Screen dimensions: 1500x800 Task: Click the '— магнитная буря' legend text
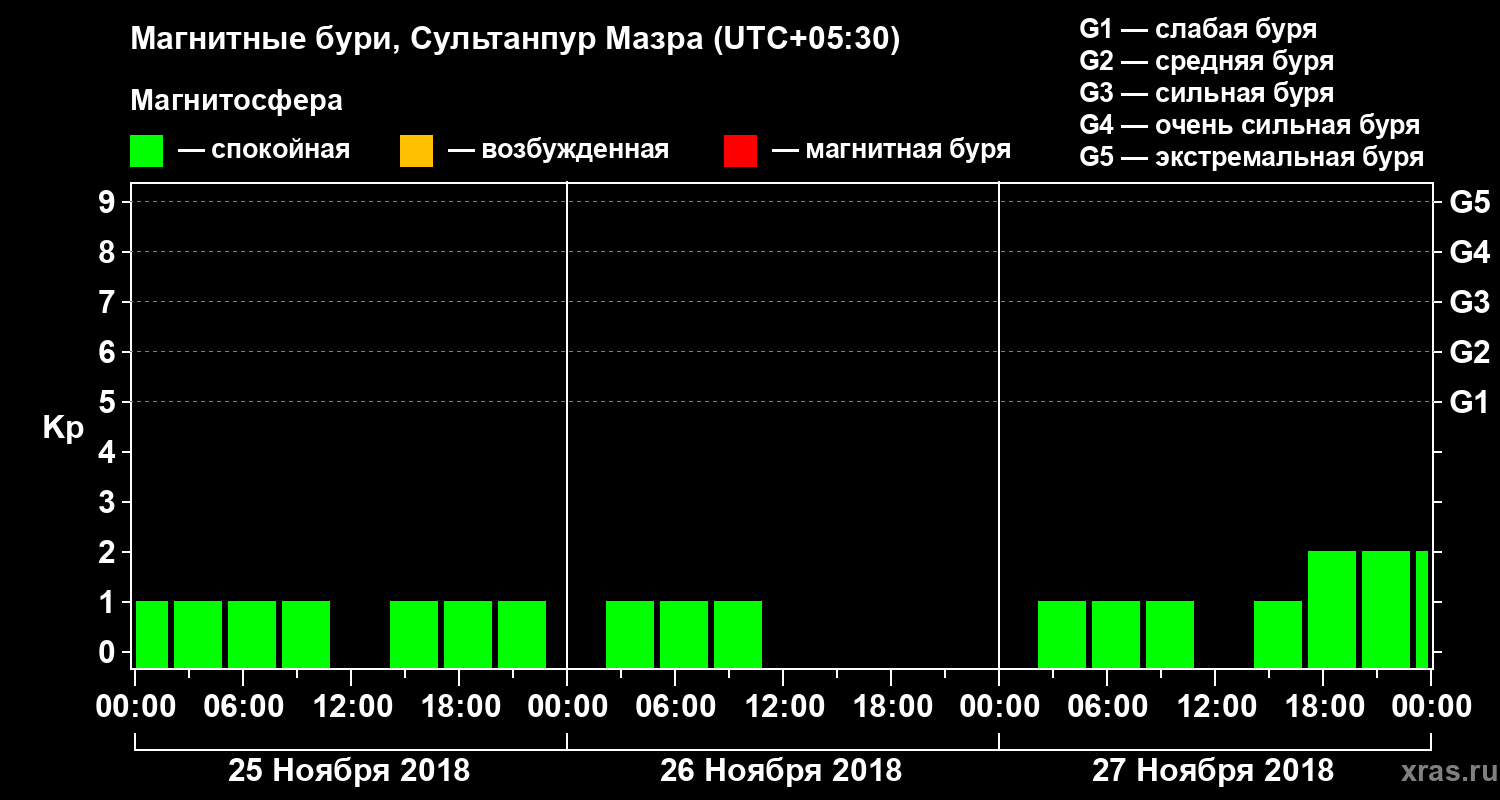pyautogui.click(x=892, y=151)
